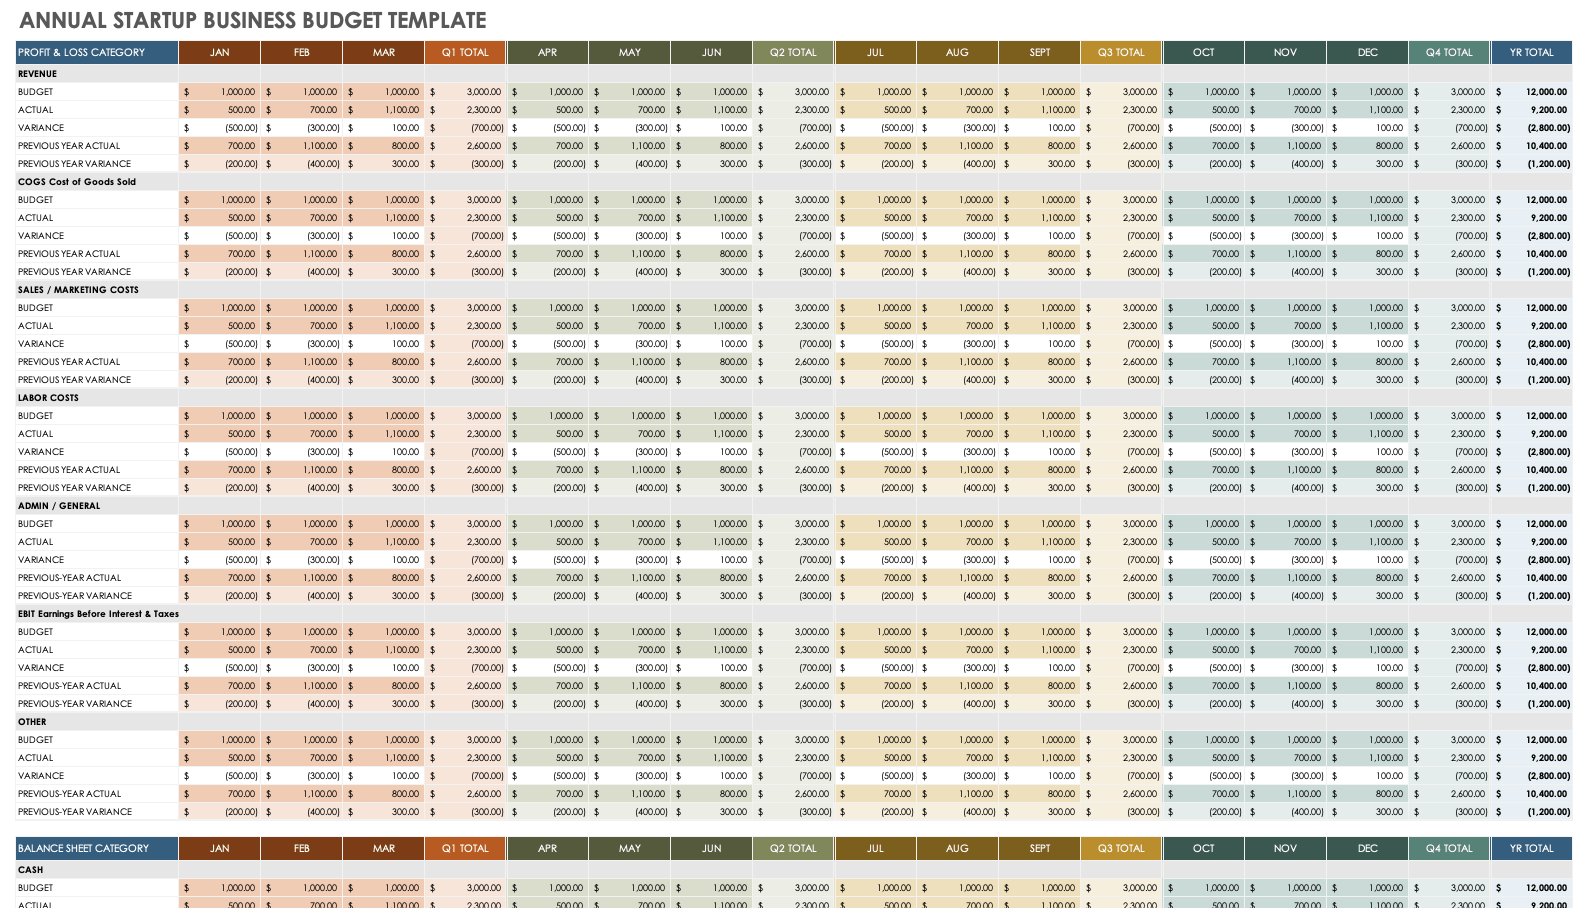Click the COGS Cost of Goods Sold label
The width and height of the screenshot is (1593, 908).
click(x=77, y=182)
